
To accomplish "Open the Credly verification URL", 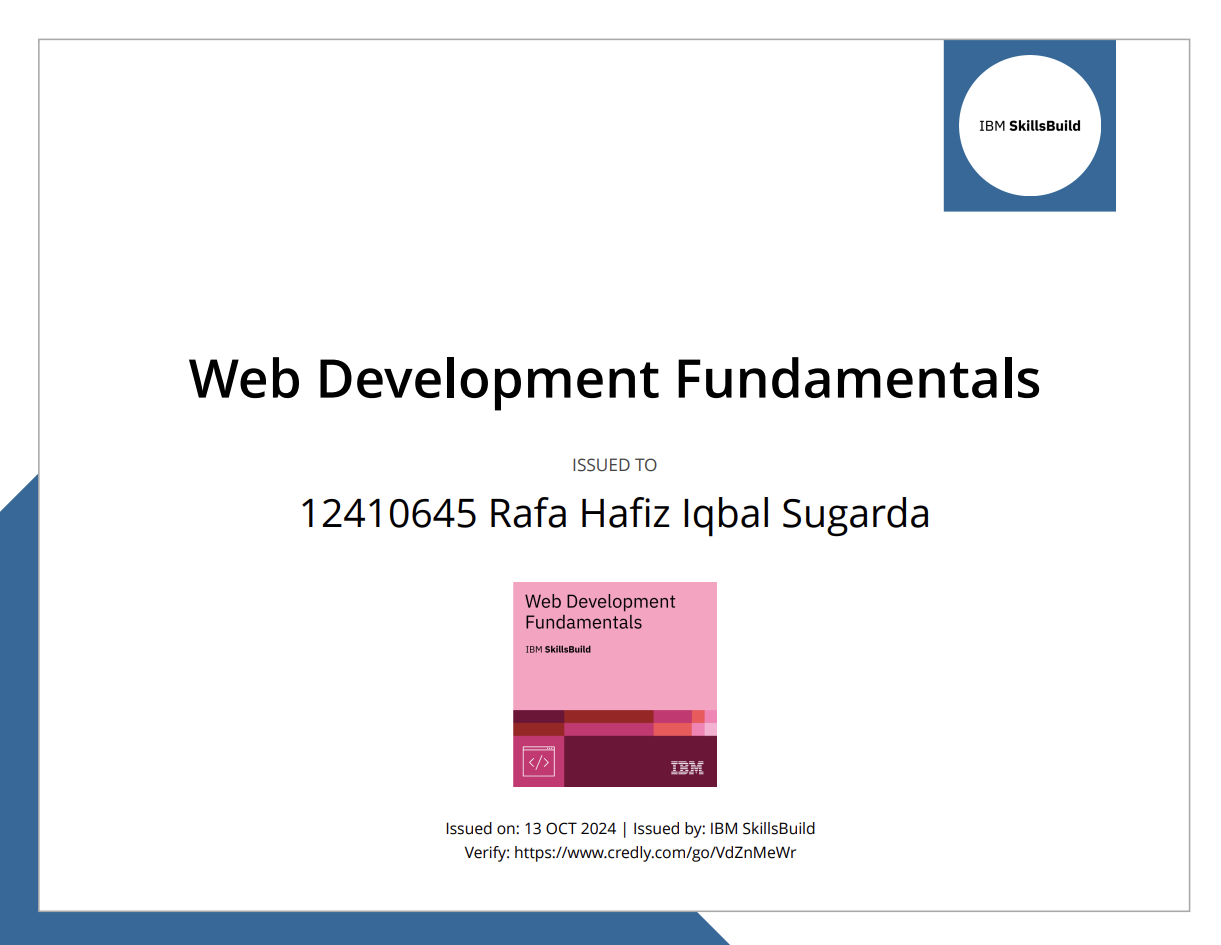I will click(x=655, y=853).
